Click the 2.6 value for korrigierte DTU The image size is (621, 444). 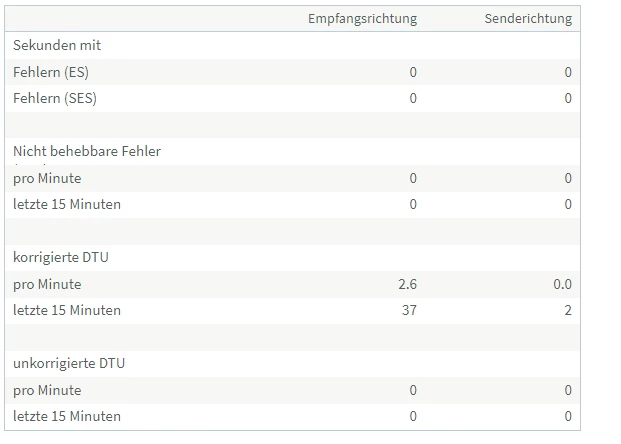tap(407, 284)
